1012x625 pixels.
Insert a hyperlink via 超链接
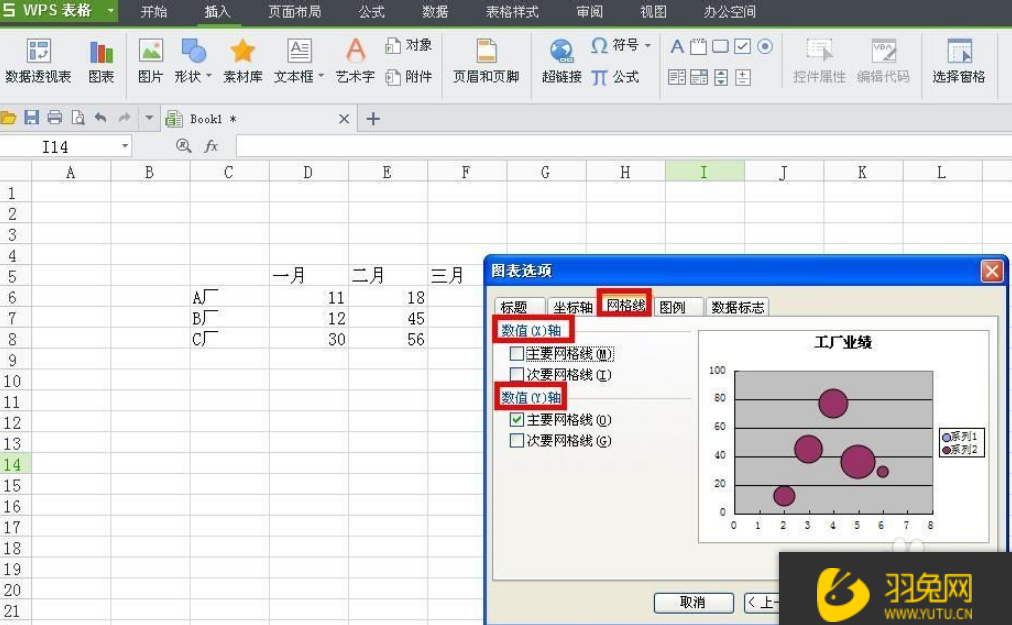pyautogui.click(x=562, y=61)
